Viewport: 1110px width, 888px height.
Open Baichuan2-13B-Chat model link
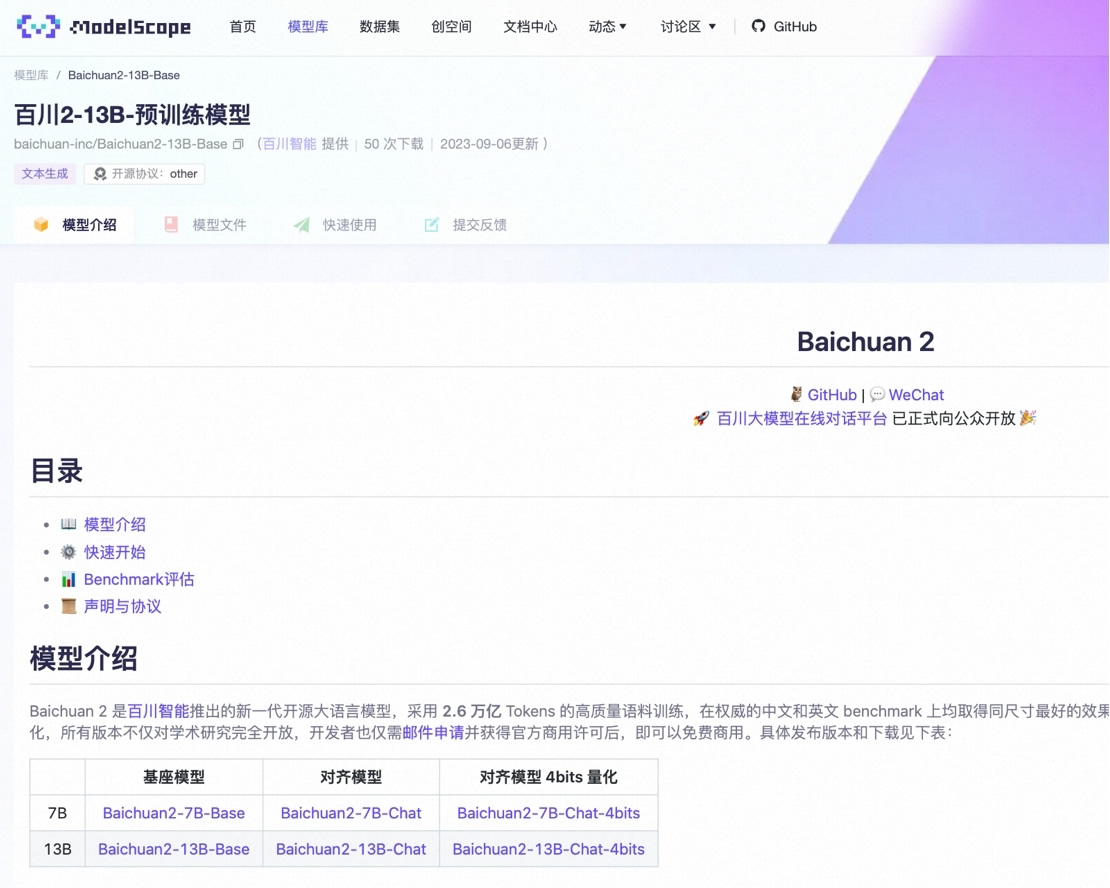(x=351, y=849)
